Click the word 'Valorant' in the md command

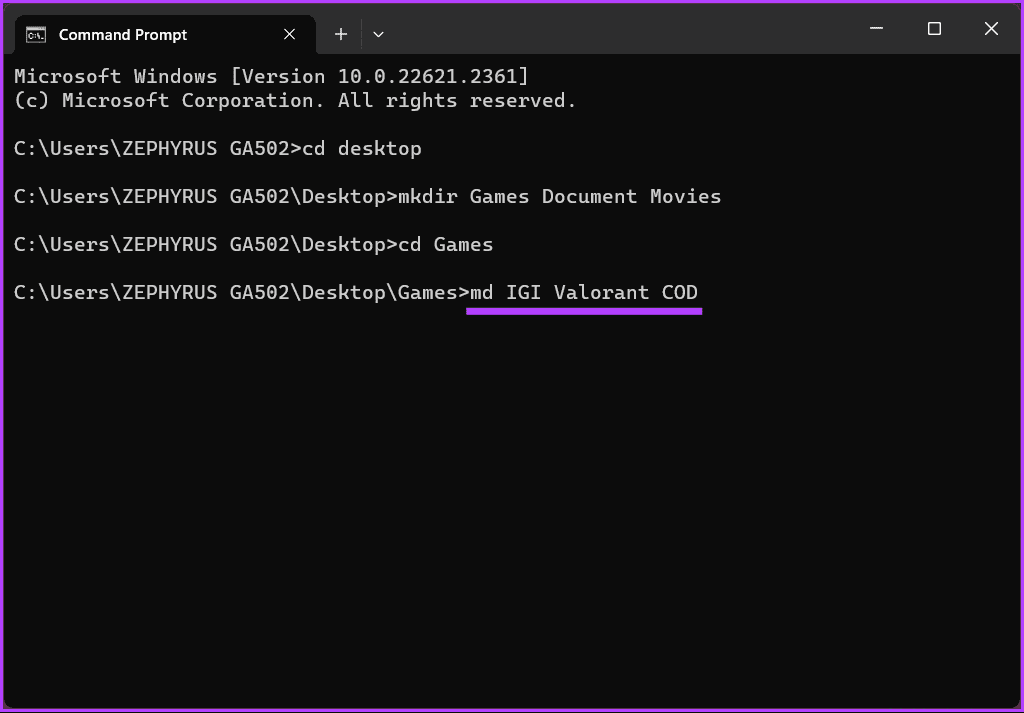click(x=601, y=293)
